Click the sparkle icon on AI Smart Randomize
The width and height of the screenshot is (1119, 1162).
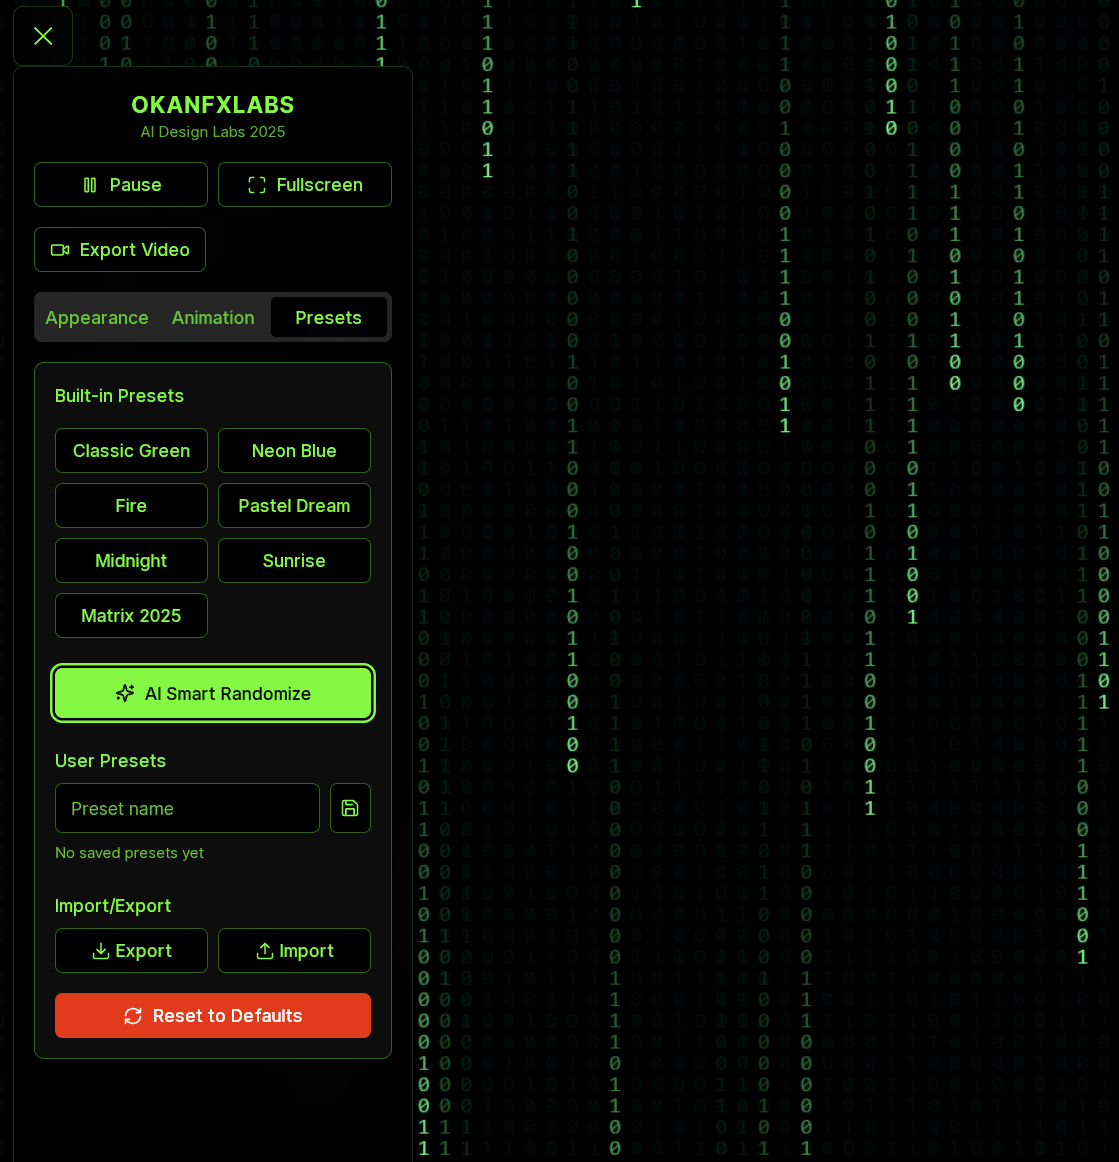tap(125, 692)
